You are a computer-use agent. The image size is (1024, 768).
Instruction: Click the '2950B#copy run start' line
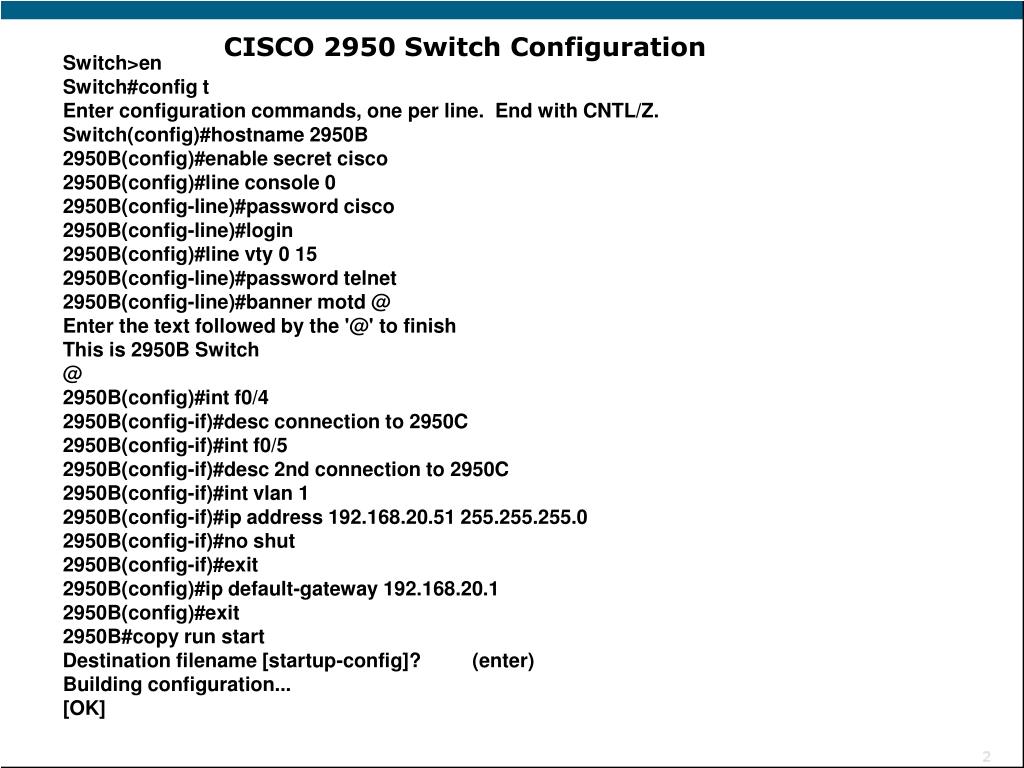coord(163,637)
